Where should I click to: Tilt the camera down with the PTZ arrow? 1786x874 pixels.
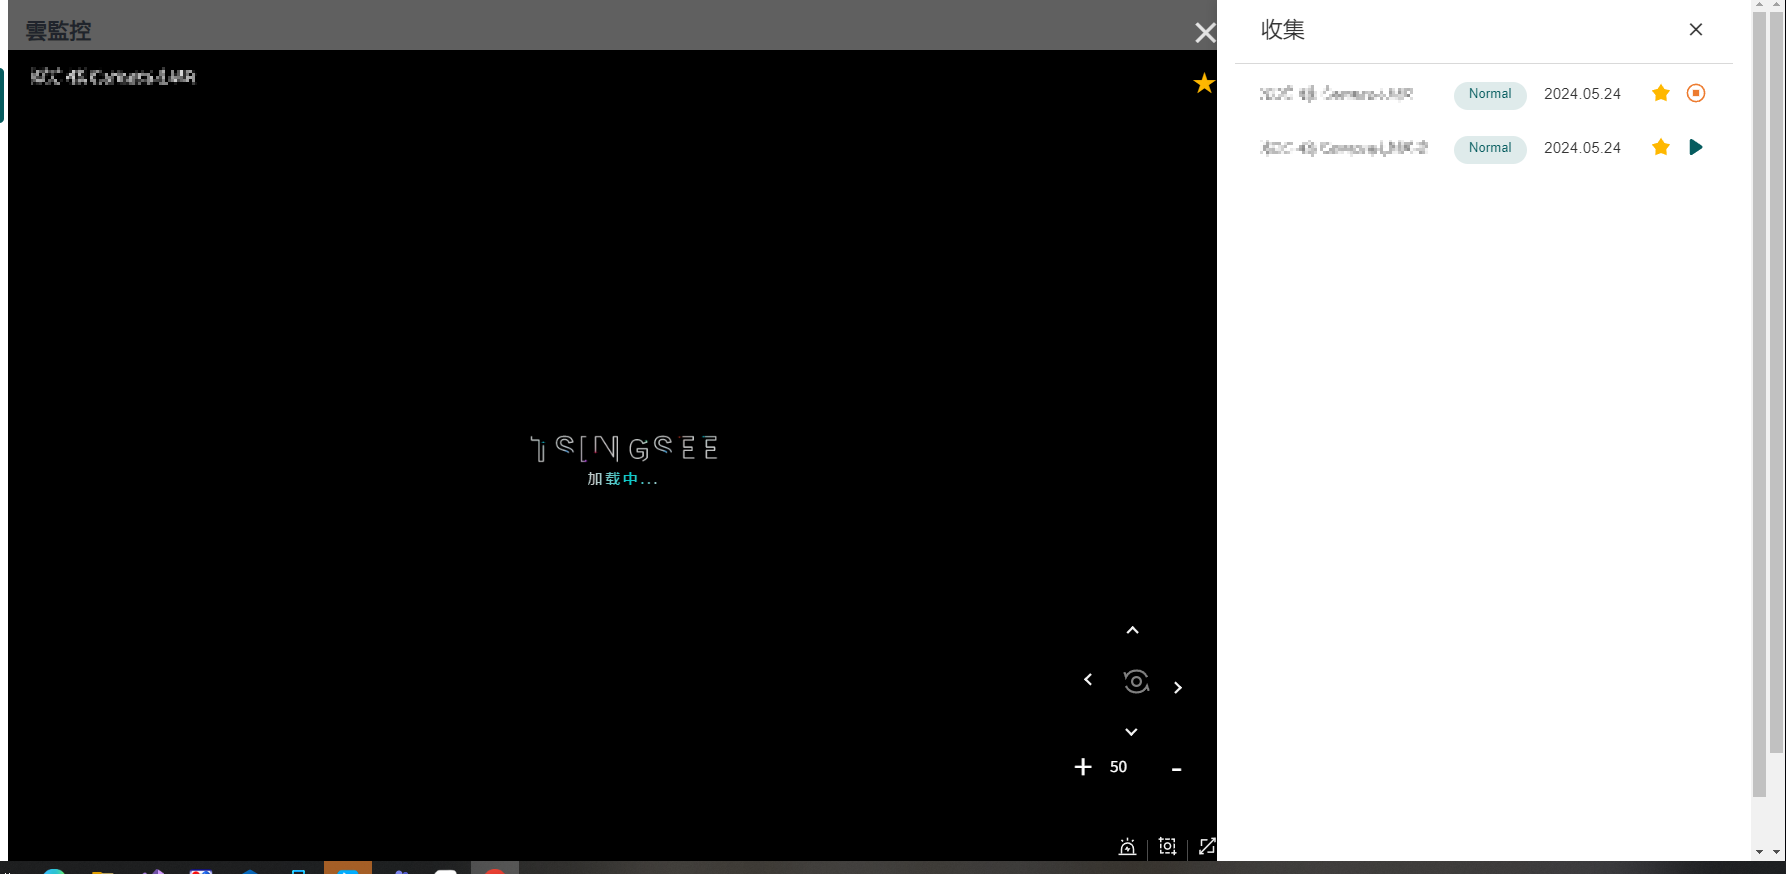(1131, 732)
